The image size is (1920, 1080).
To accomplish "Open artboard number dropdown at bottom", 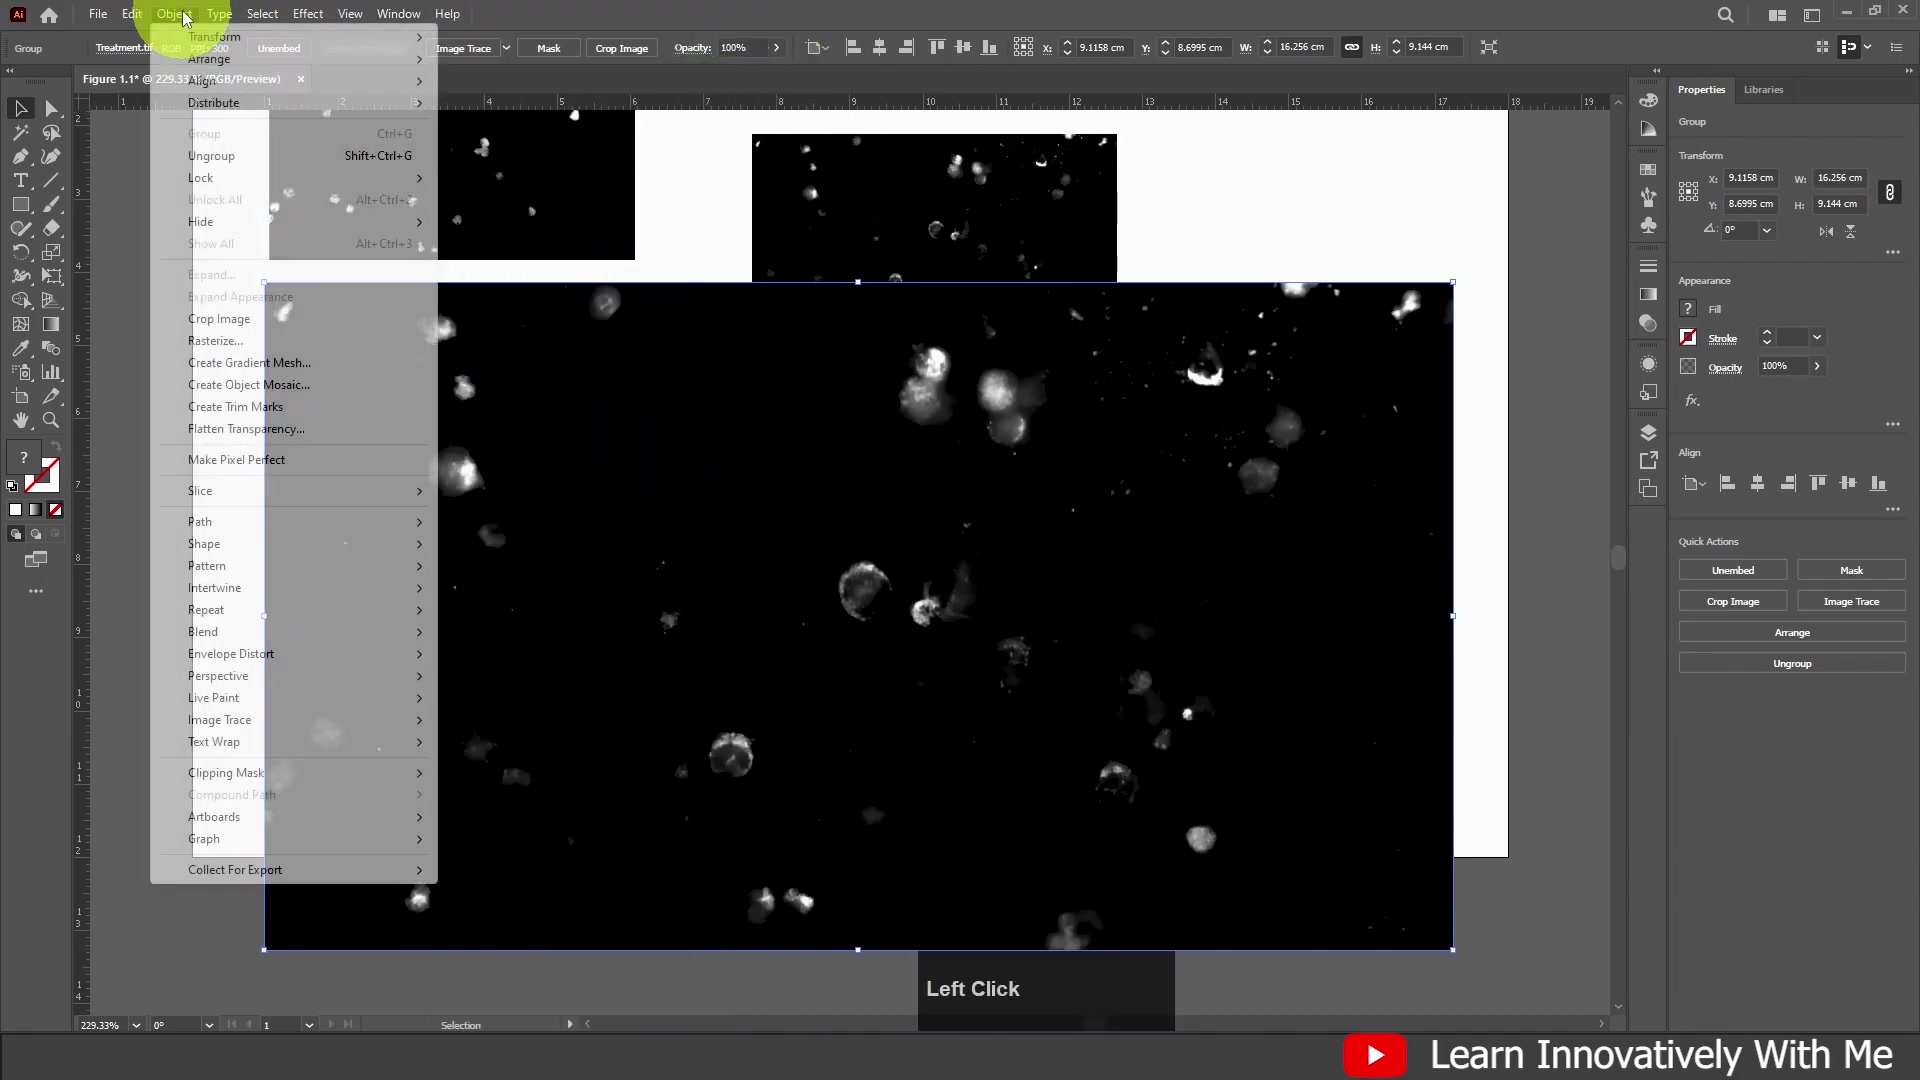I will [x=309, y=1025].
